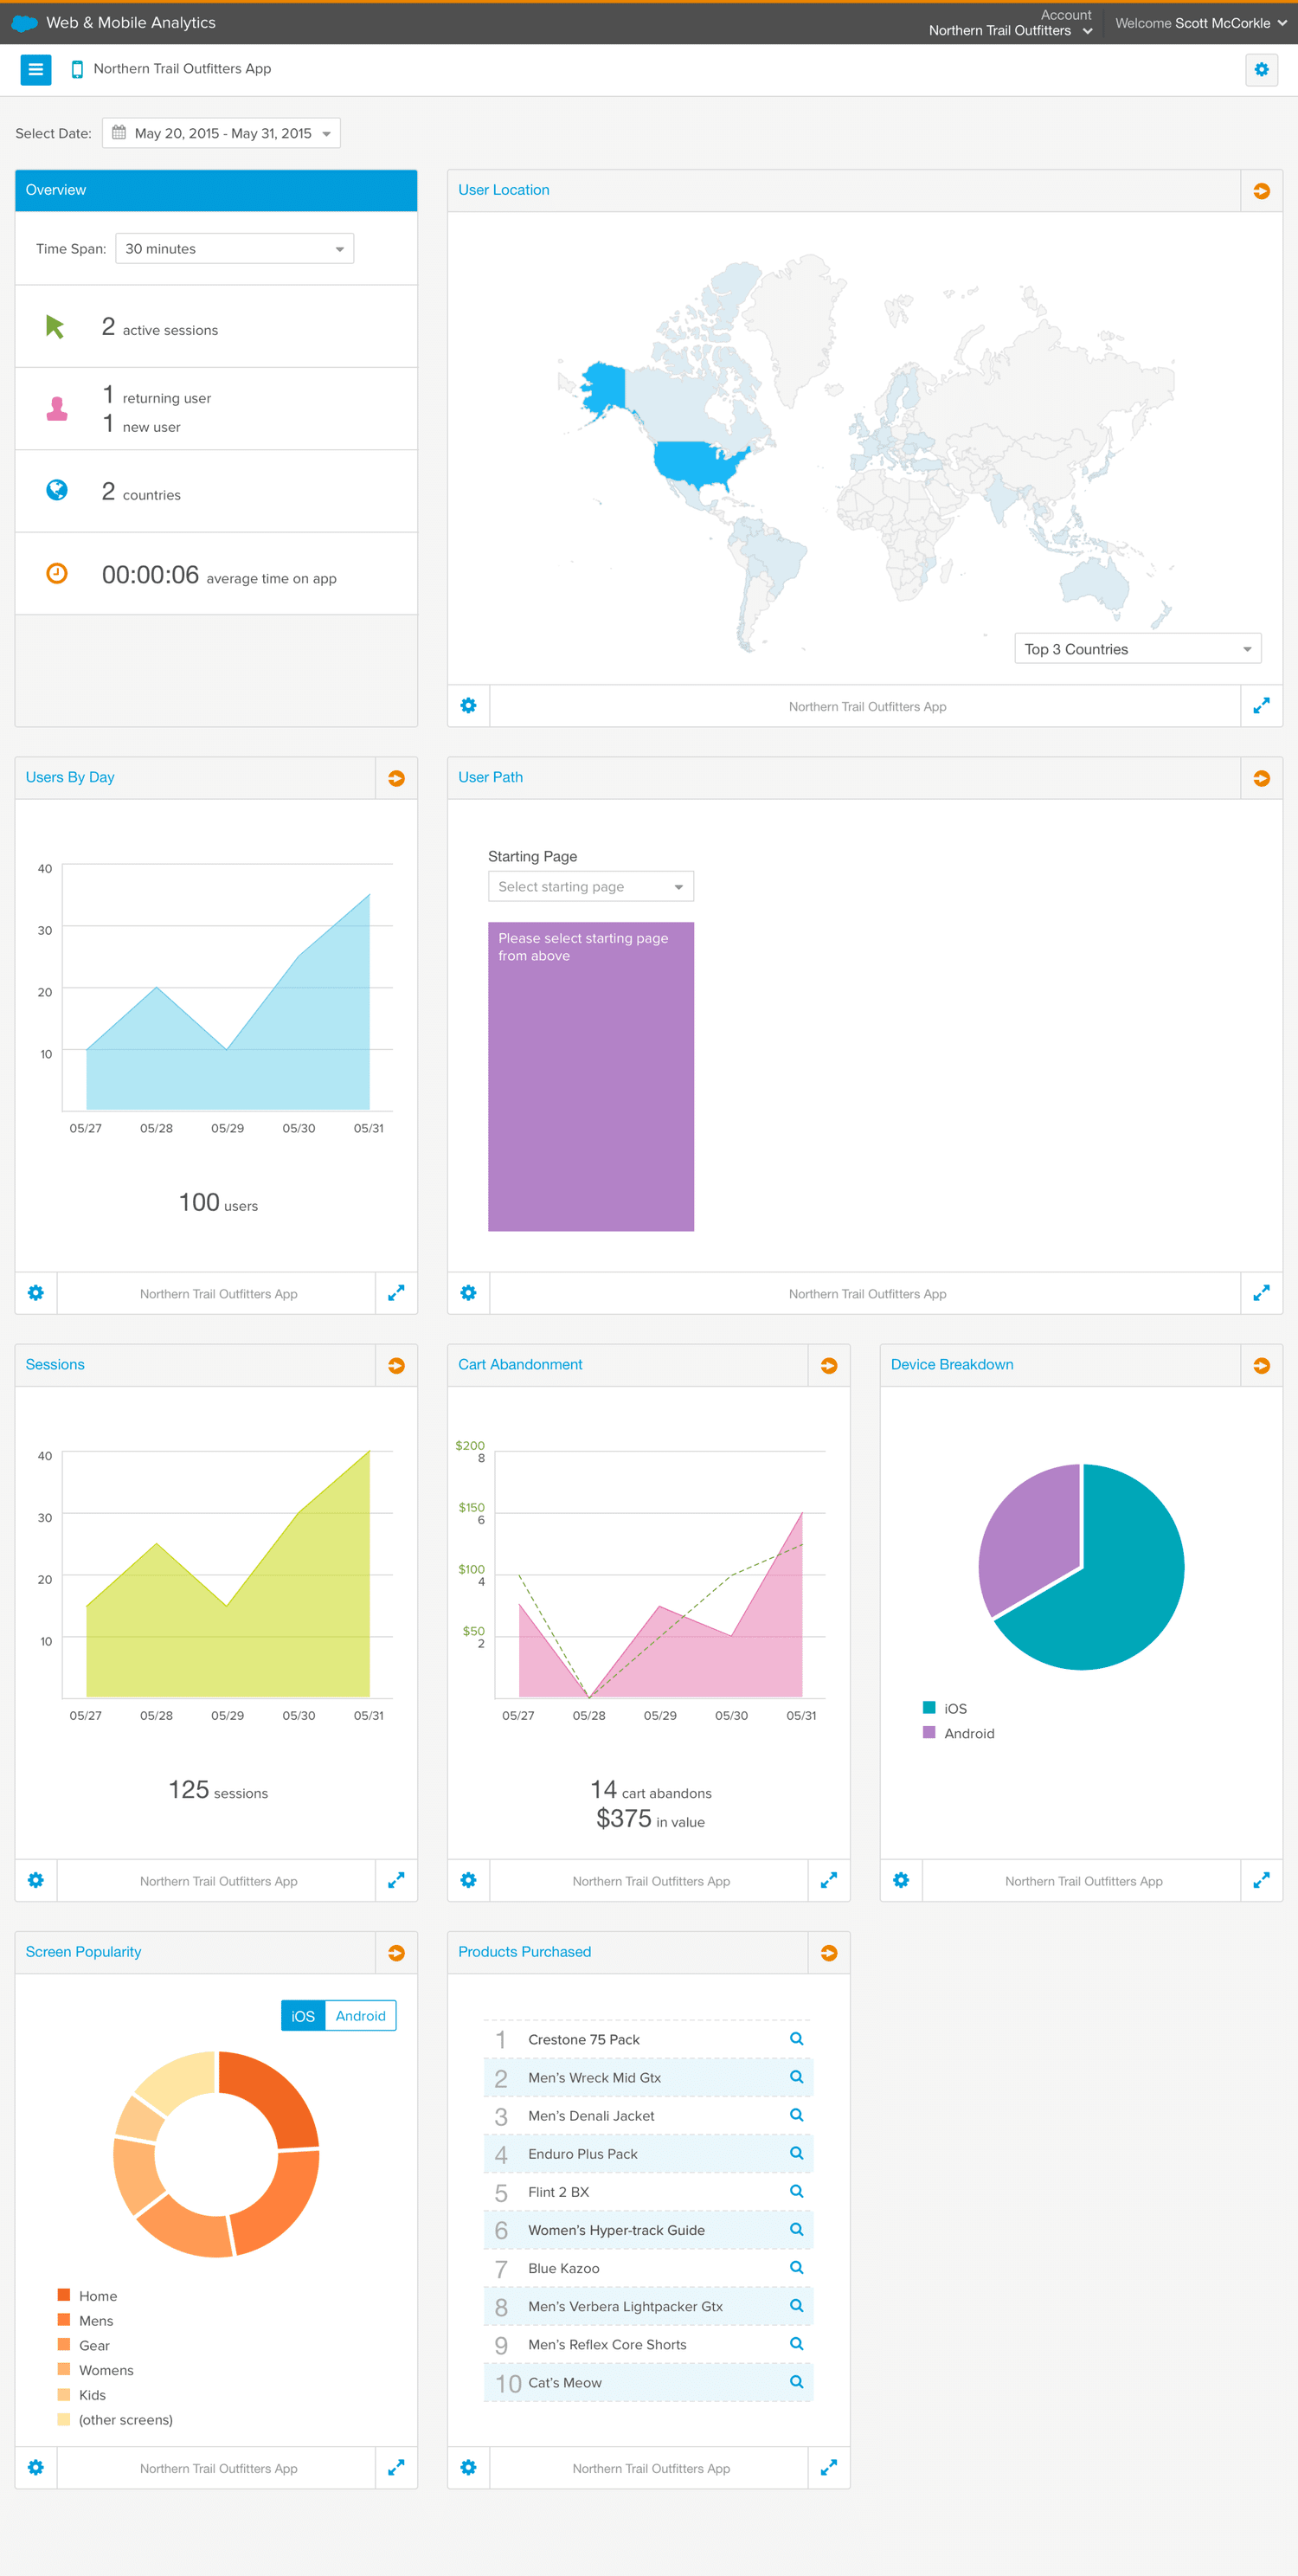
Task: Click the Men's Denali Jacket product row
Action: coord(648,2115)
